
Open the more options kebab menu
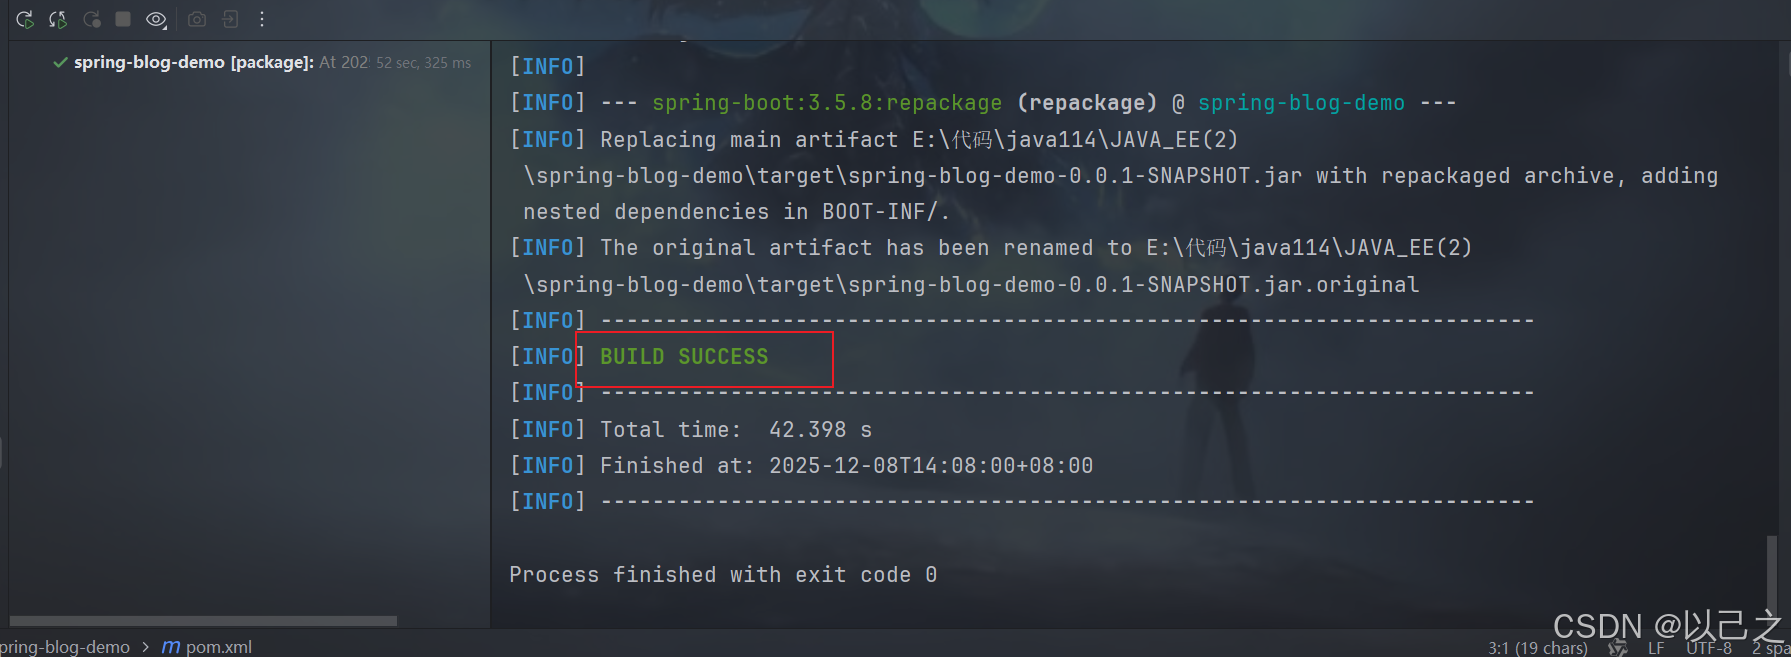pos(262,19)
